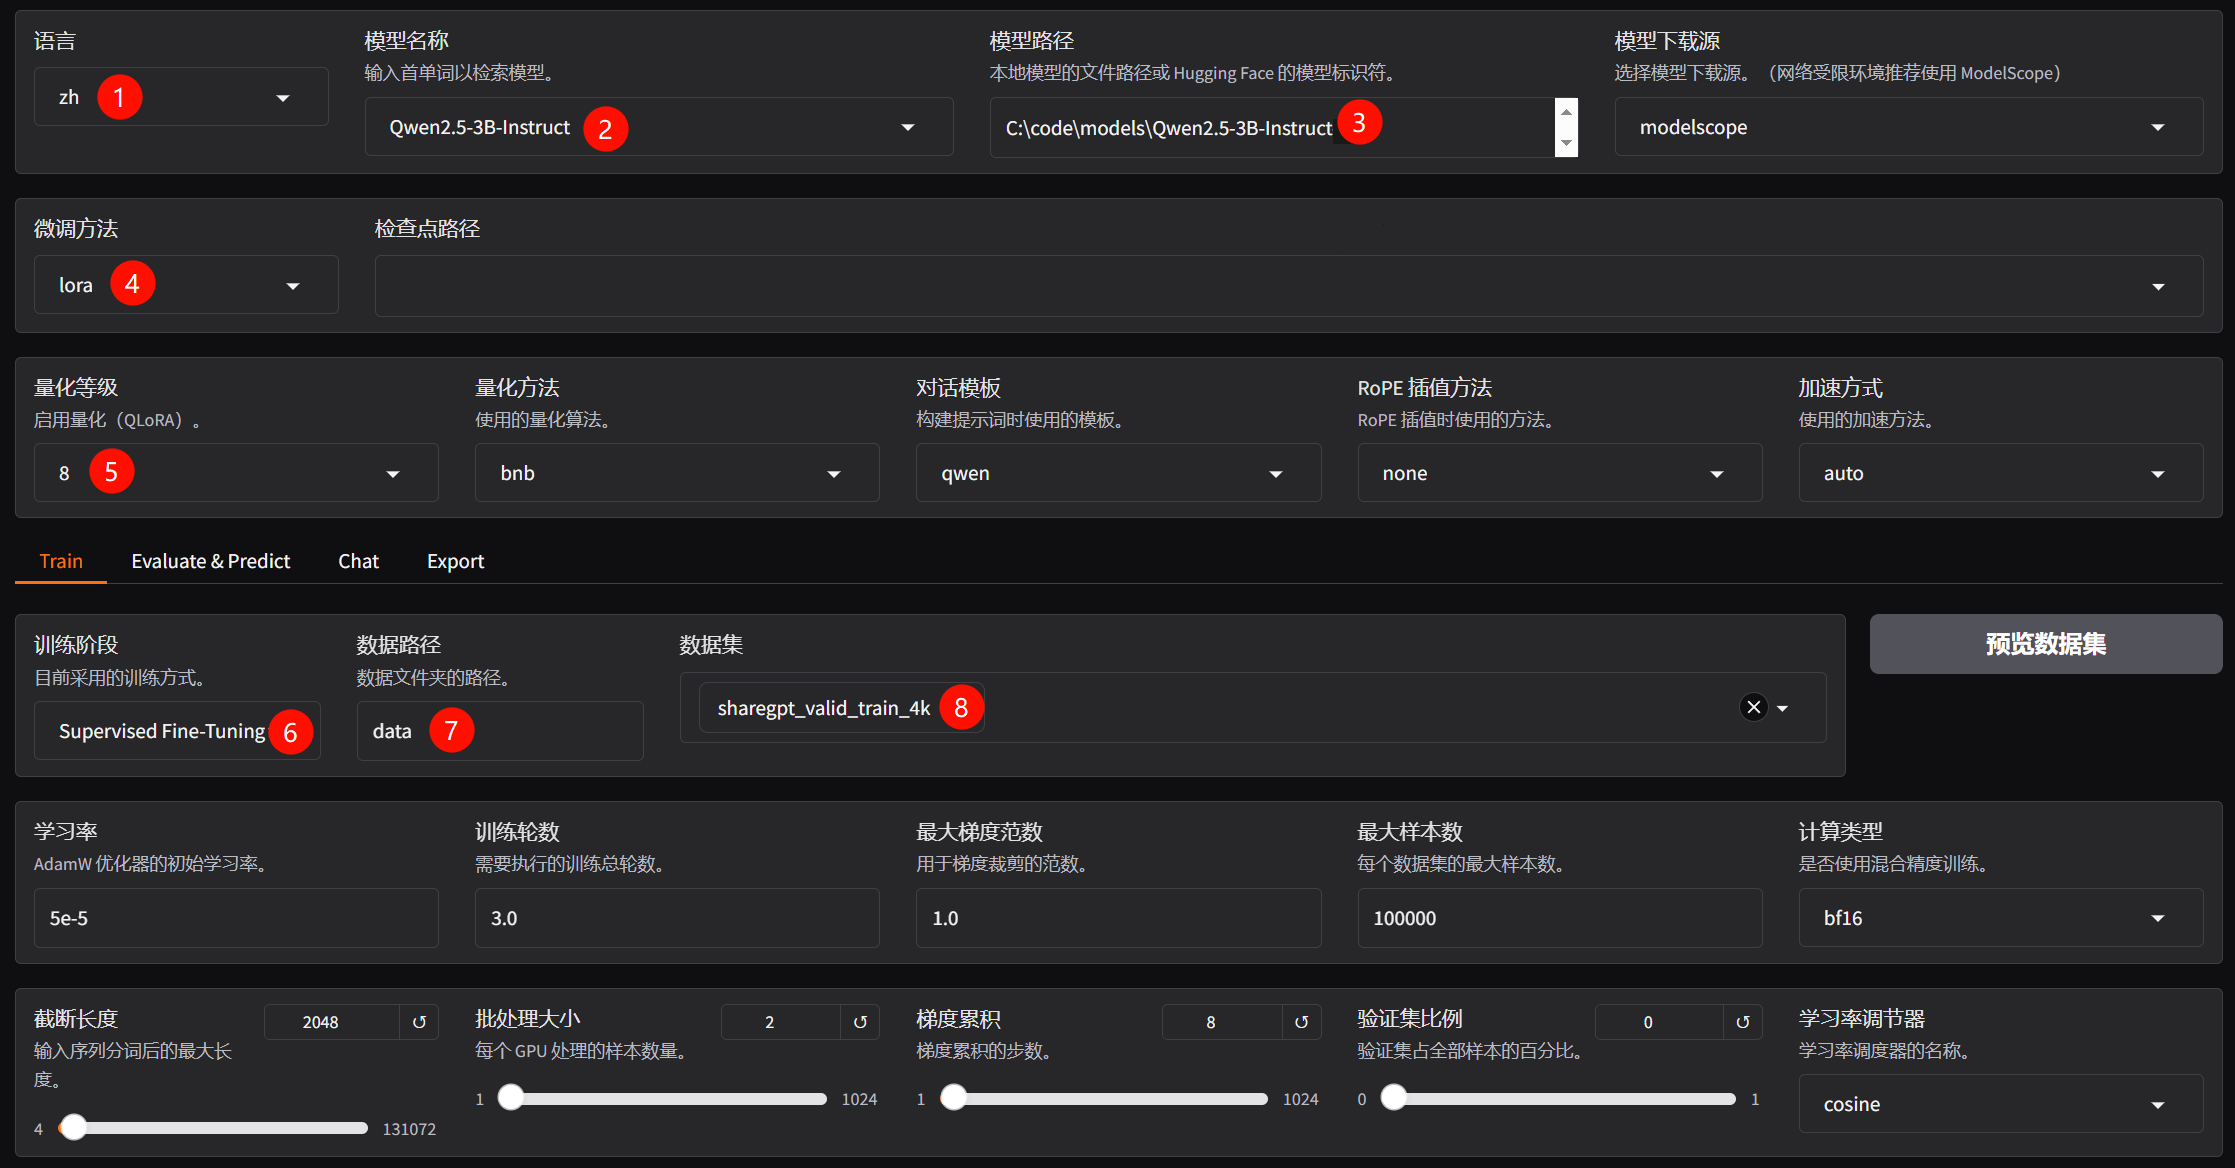Screen dimensions: 2235x1168
Task: Reset the 梯度累积 value with its reset icon
Action: point(1301,1022)
